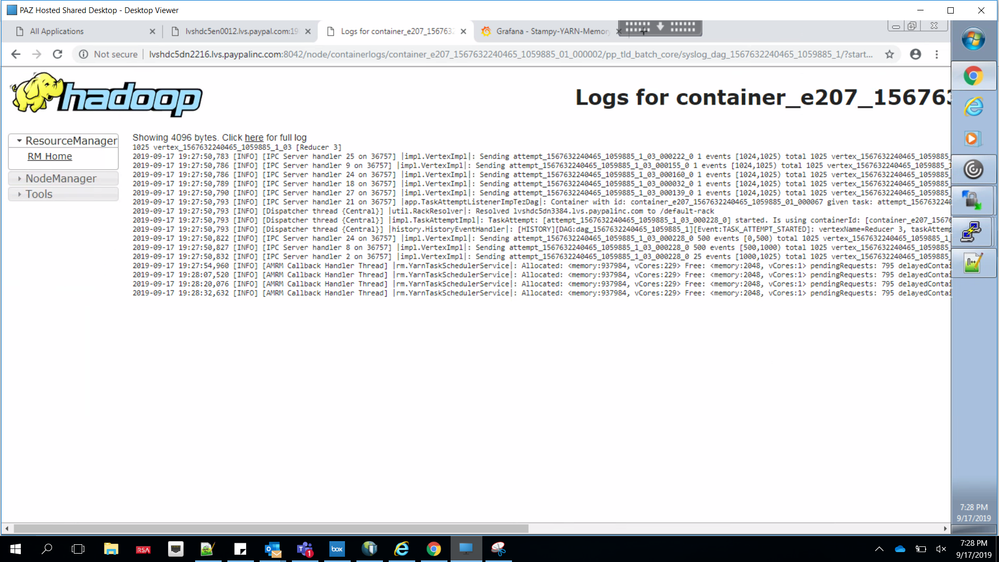
Task: Open local Internet Explorer from bottom taskbar
Action: tap(401, 549)
